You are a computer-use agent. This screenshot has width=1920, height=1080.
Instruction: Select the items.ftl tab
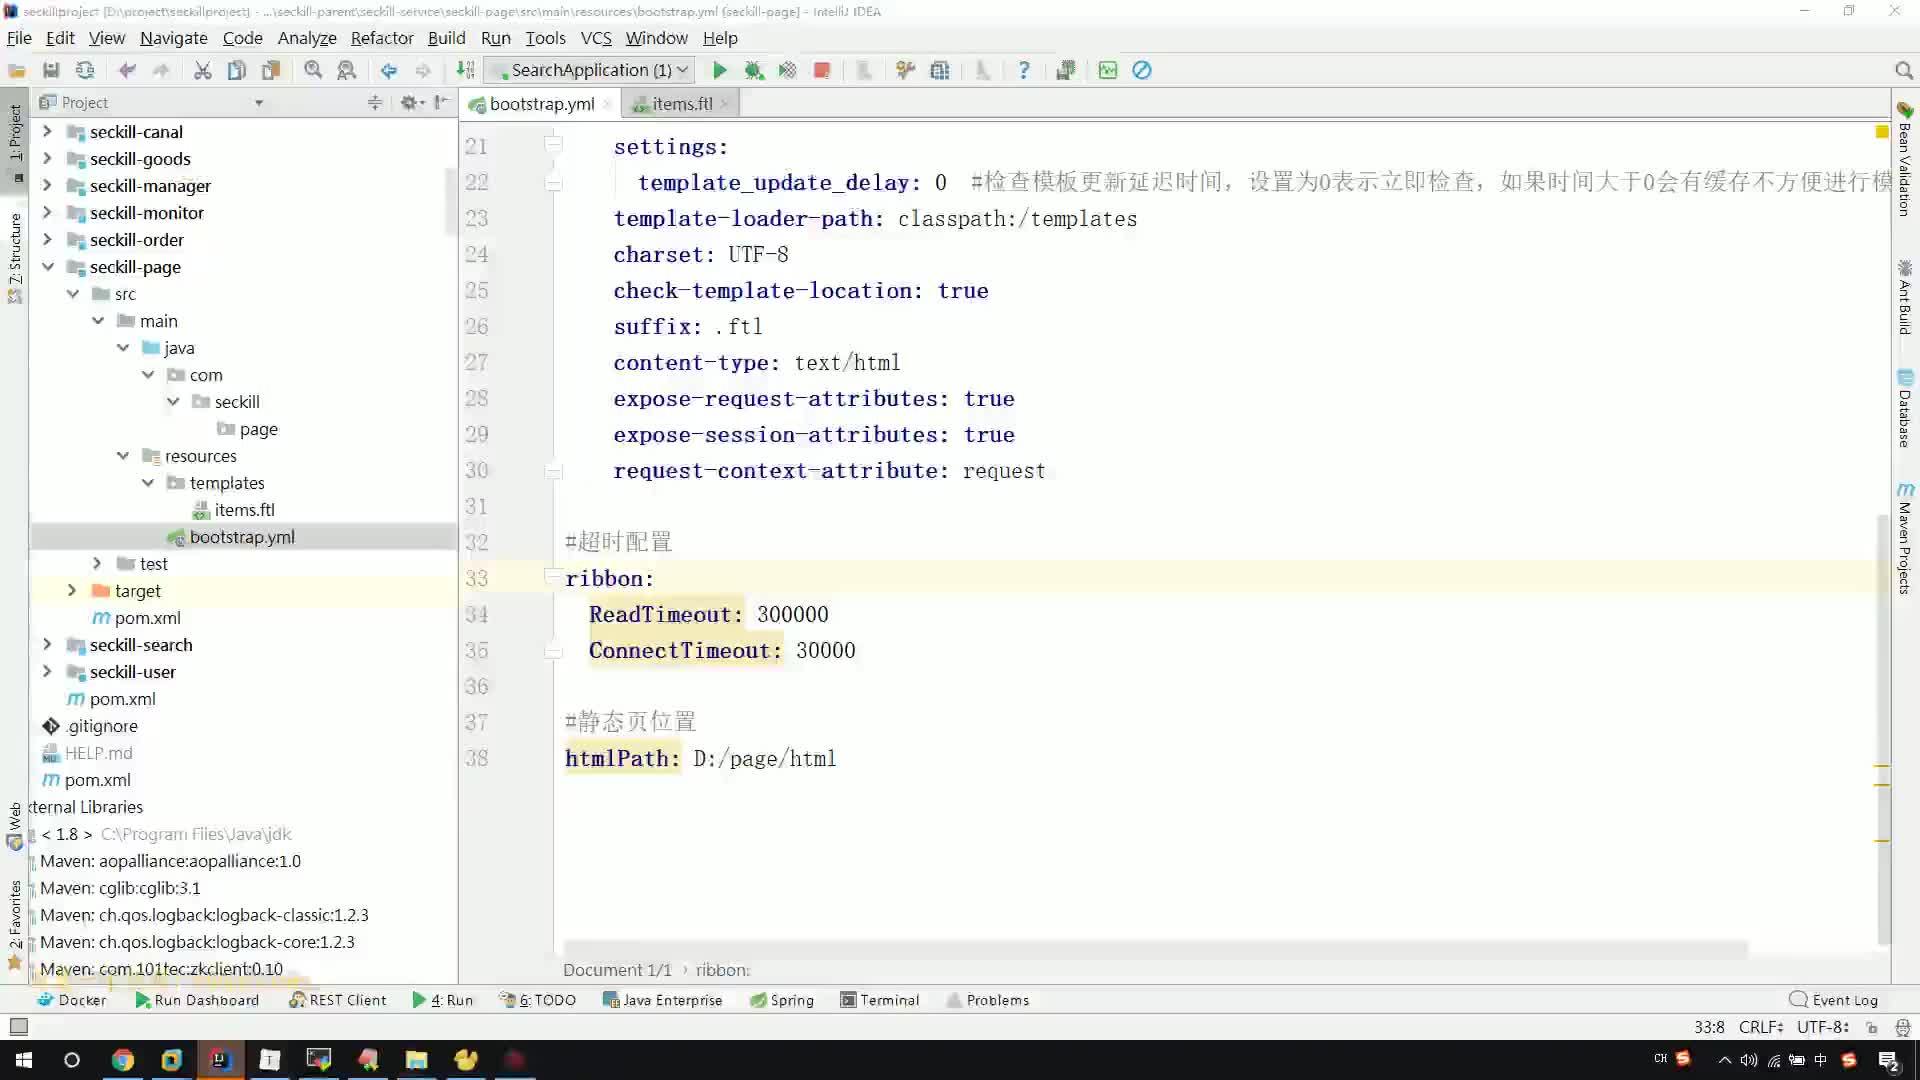(683, 103)
